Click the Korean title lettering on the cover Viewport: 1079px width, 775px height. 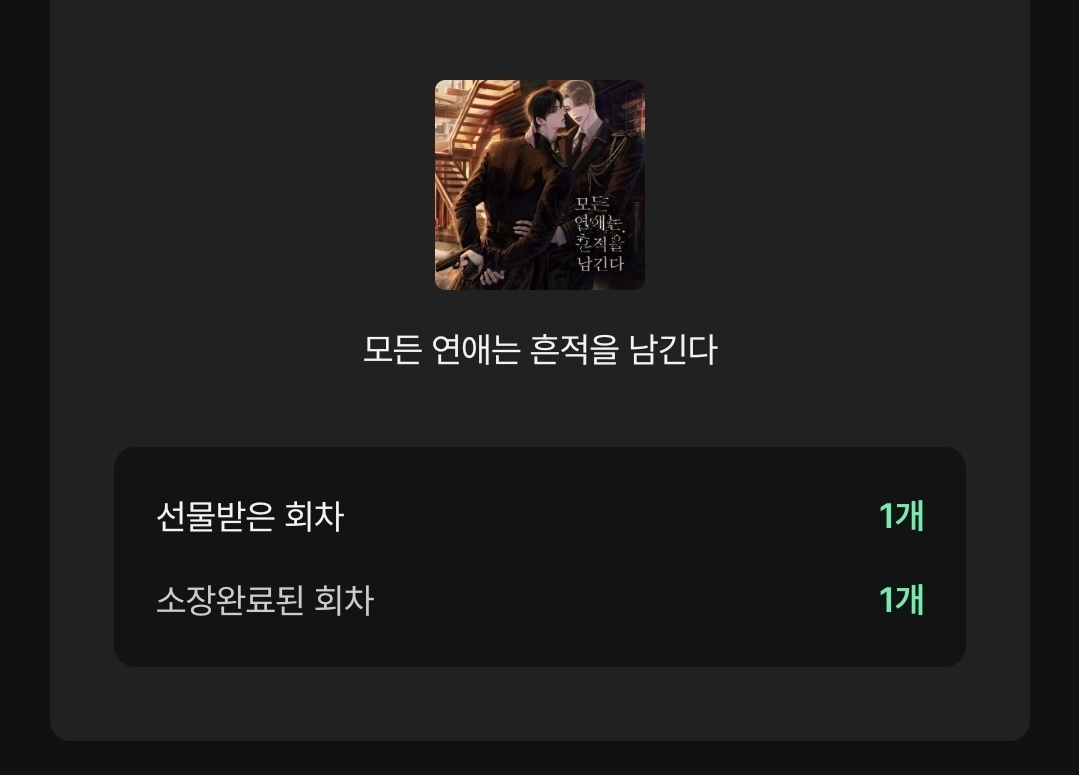click(599, 233)
